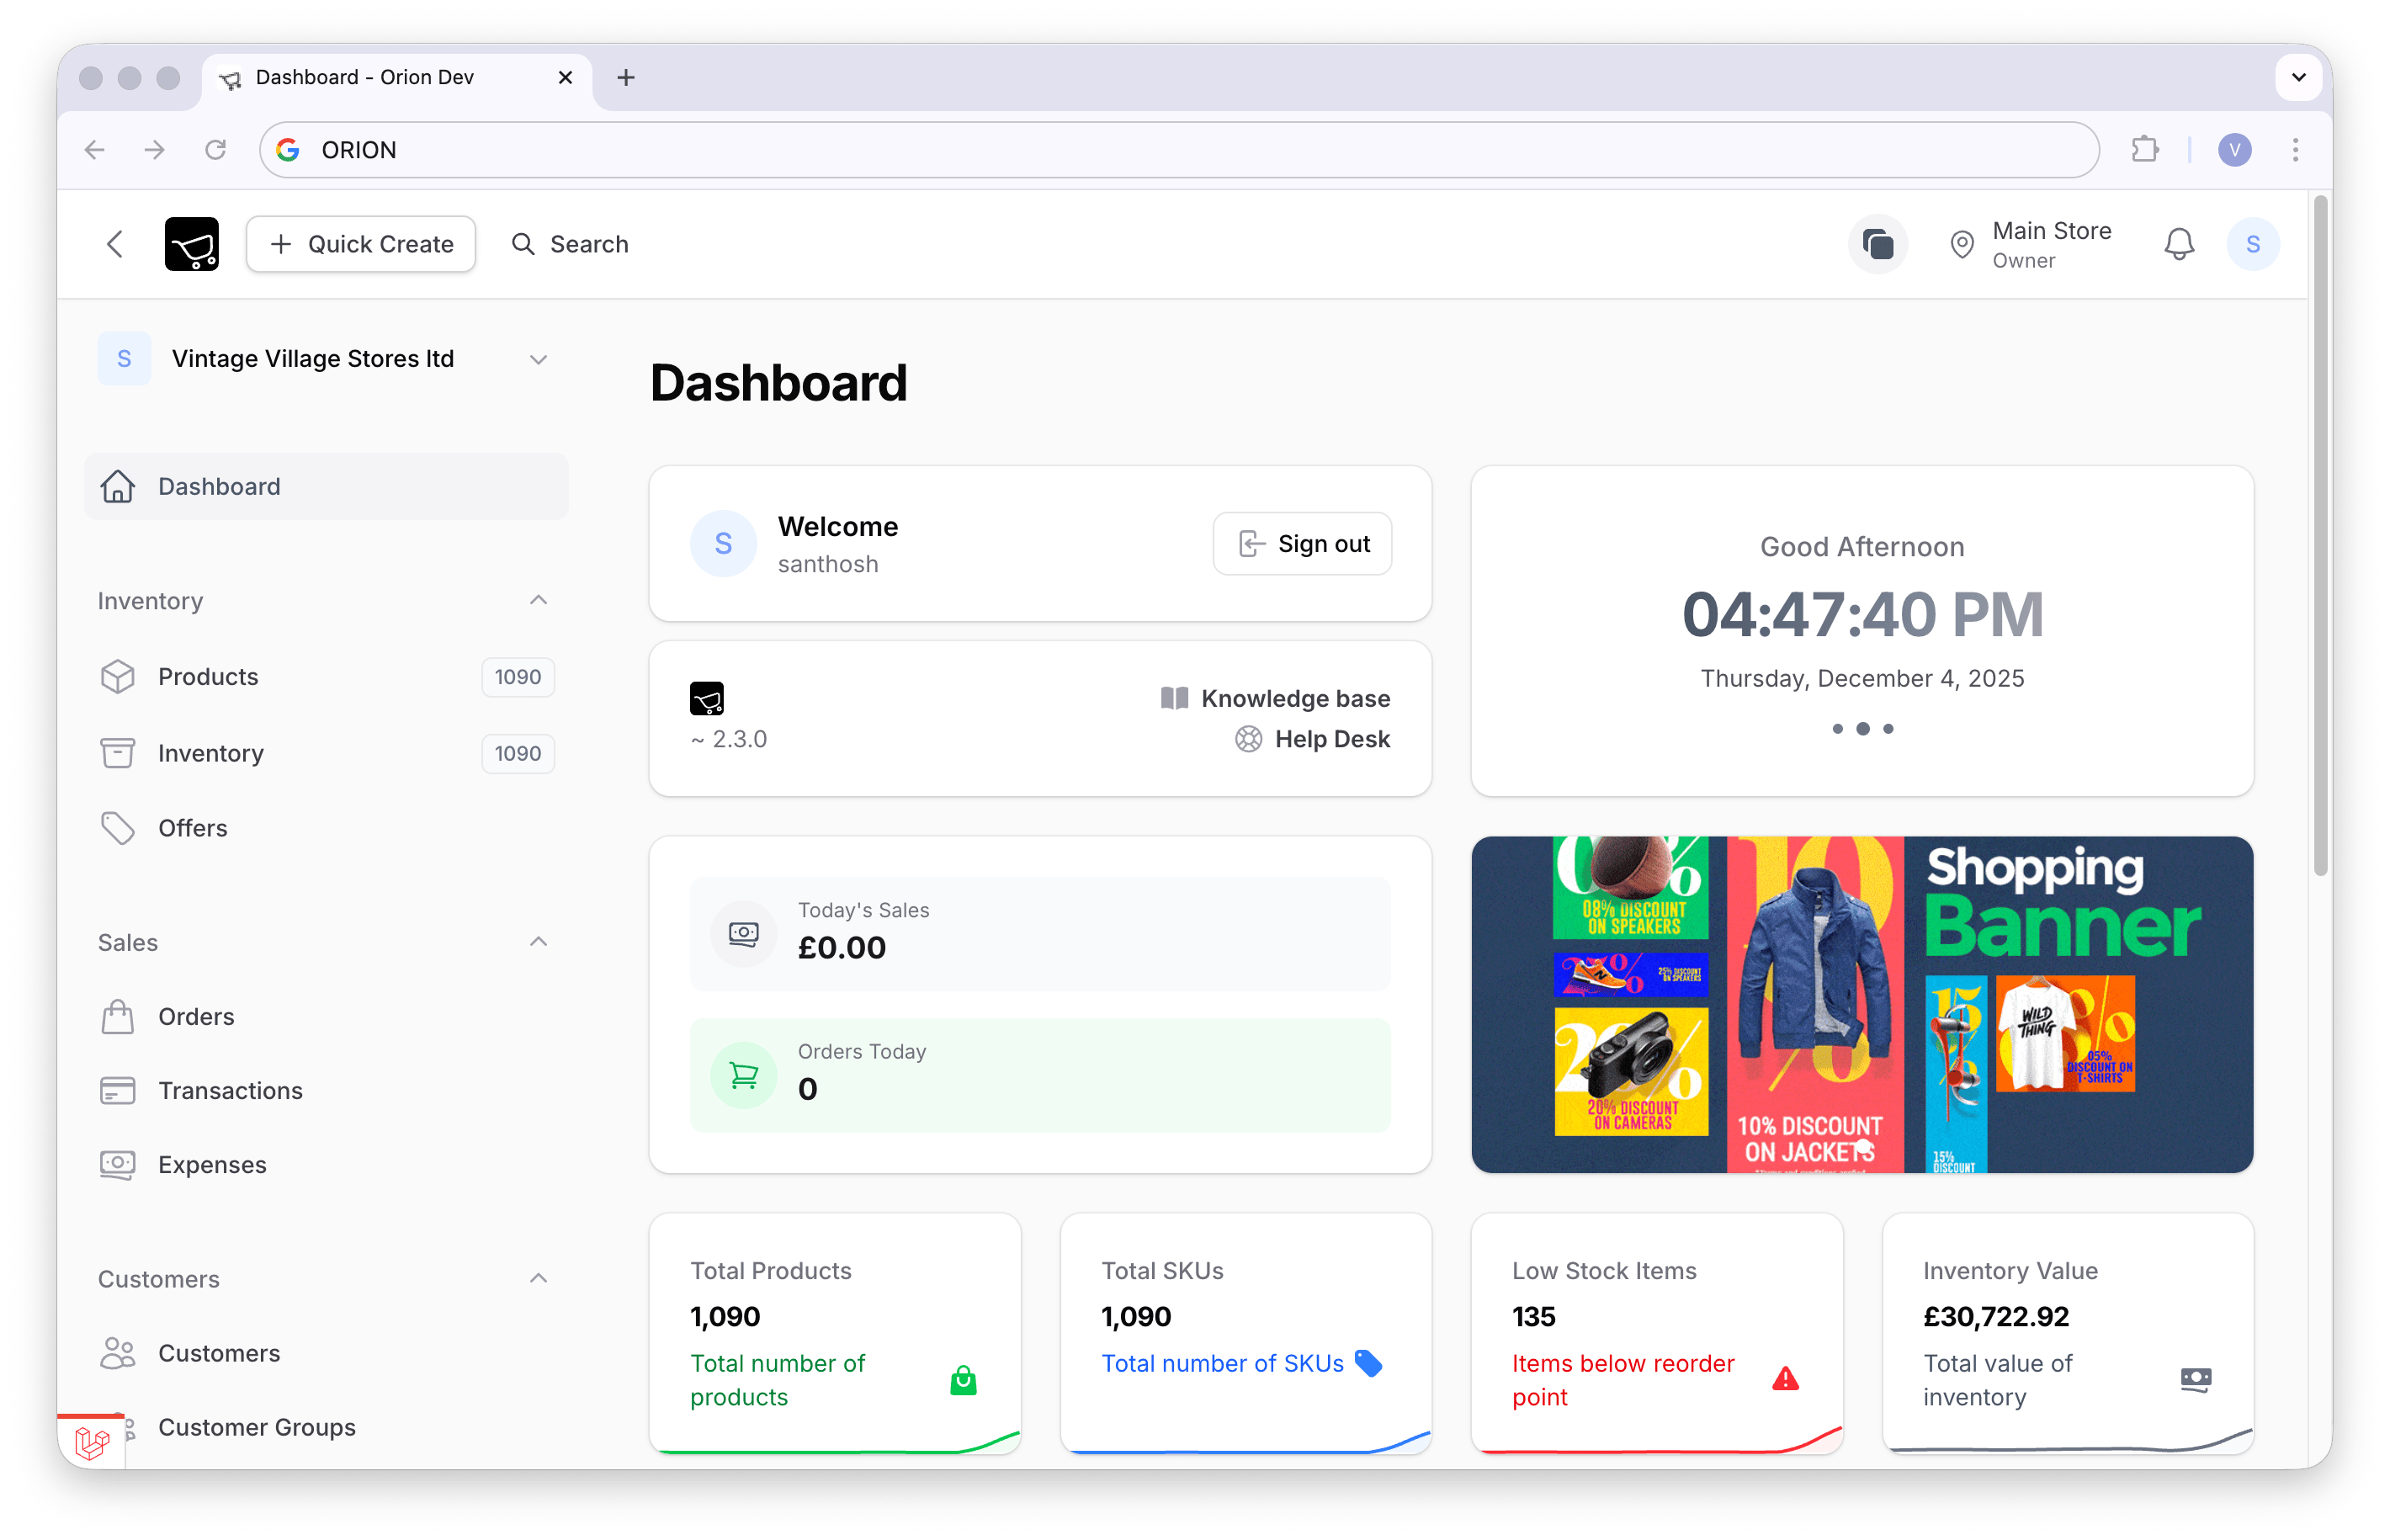Select the Products box icon in sidebar
This screenshot has height=1540, width=2390.
[118, 676]
